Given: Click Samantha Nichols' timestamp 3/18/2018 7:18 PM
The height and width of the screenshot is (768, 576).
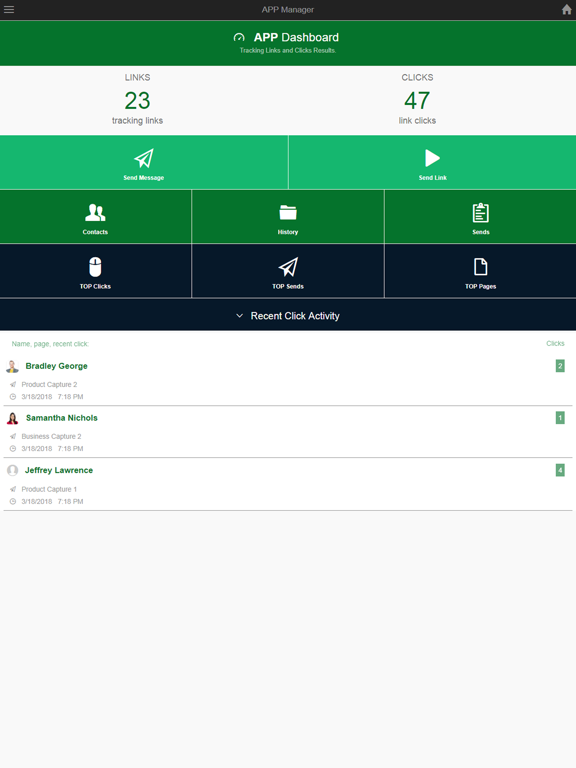Looking at the screenshot, I should [52, 449].
